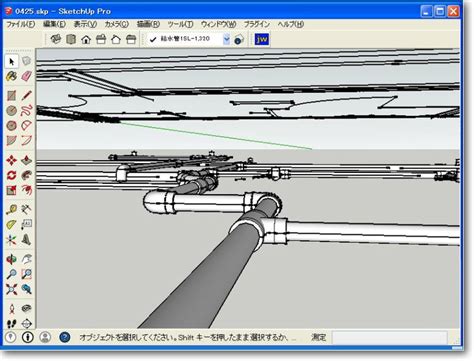Open the Layer Manager icon
The width and height of the screenshot is (474, 361).
click(x=239, y=40)
